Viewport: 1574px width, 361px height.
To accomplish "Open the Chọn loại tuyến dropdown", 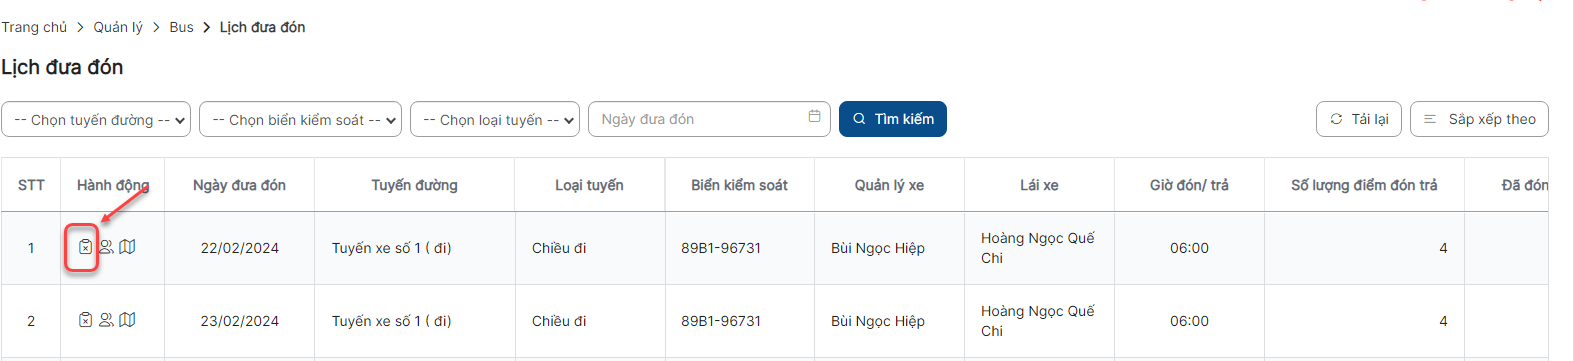I will click(x=495, y=119).
